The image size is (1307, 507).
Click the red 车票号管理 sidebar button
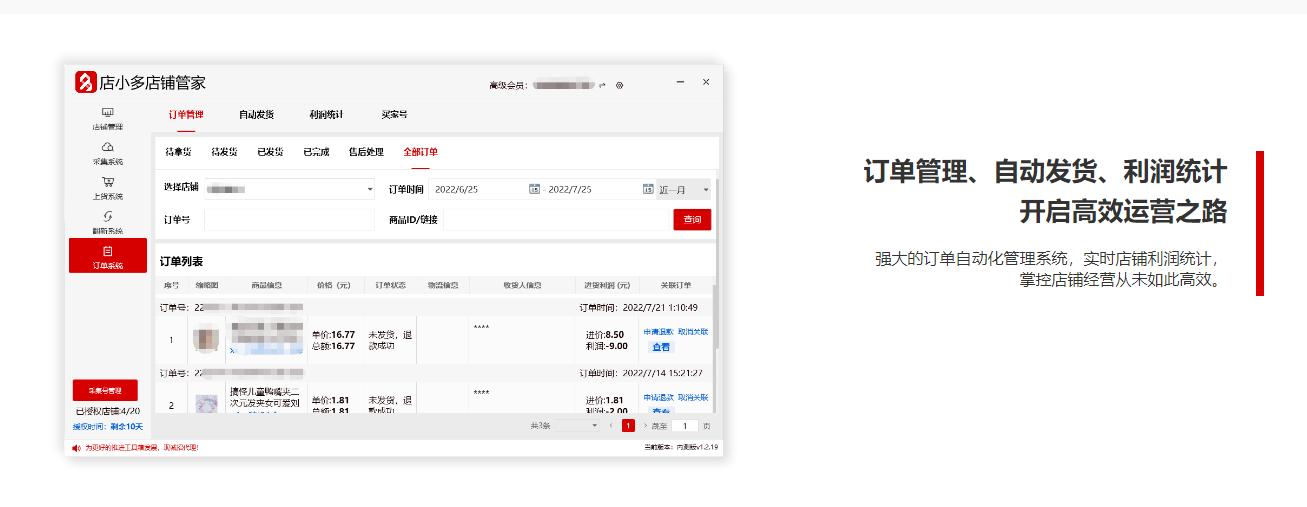(x=104, y=390)
